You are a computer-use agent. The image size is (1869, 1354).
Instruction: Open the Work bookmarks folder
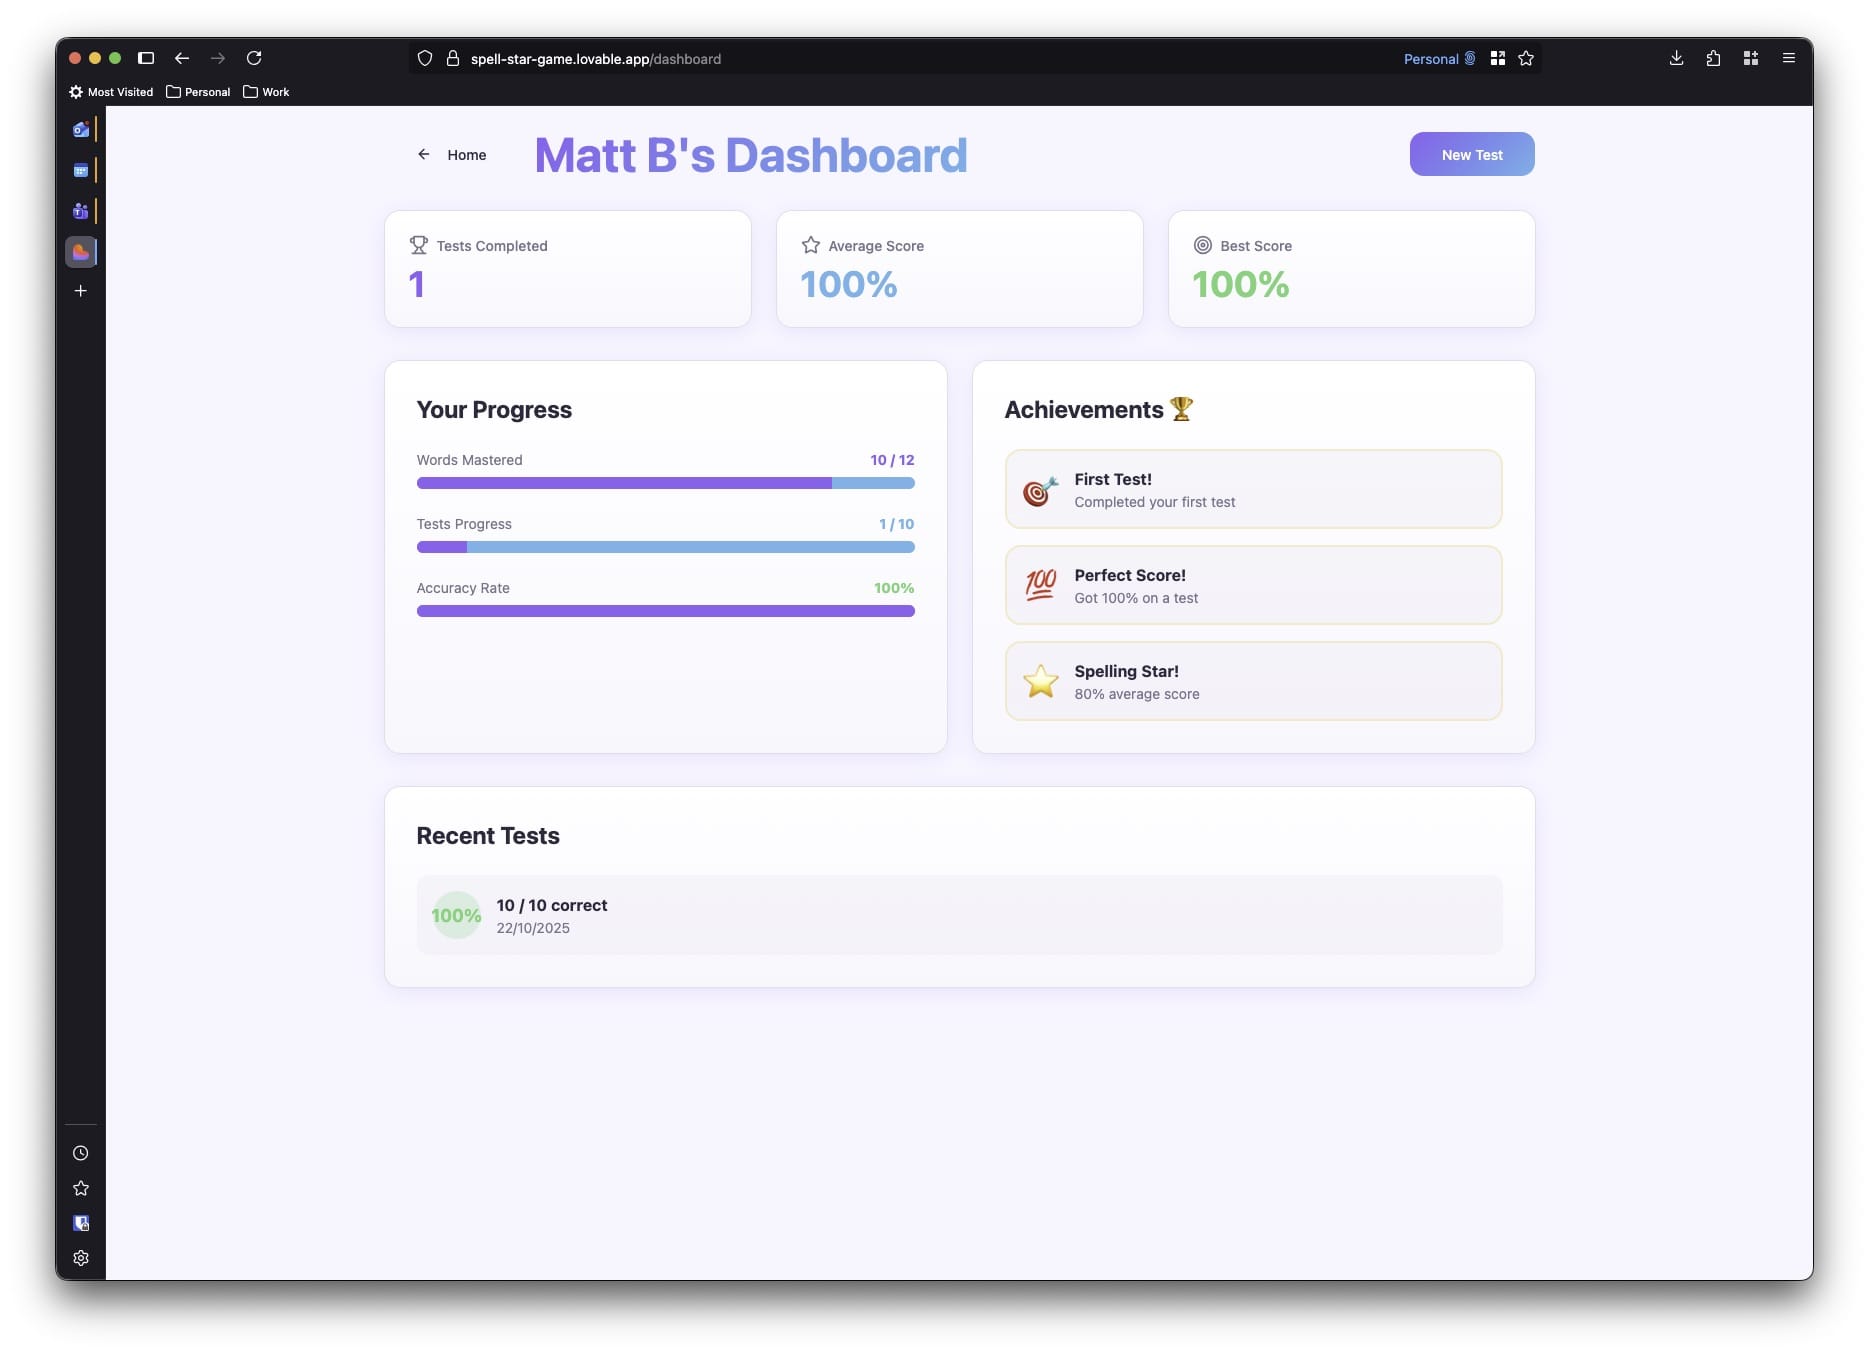266,92
